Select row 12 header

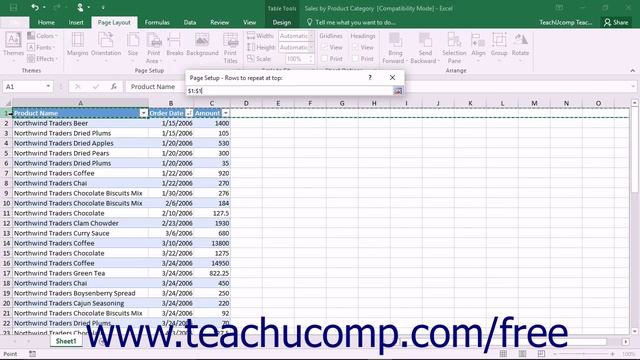point(6,223)
